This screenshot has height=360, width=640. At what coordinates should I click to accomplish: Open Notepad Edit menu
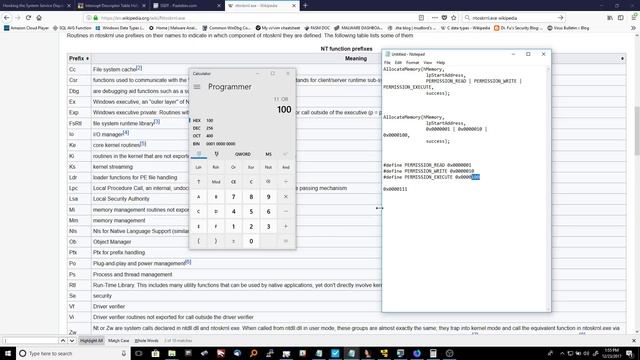pyautogui.click(x=398, y=62)
